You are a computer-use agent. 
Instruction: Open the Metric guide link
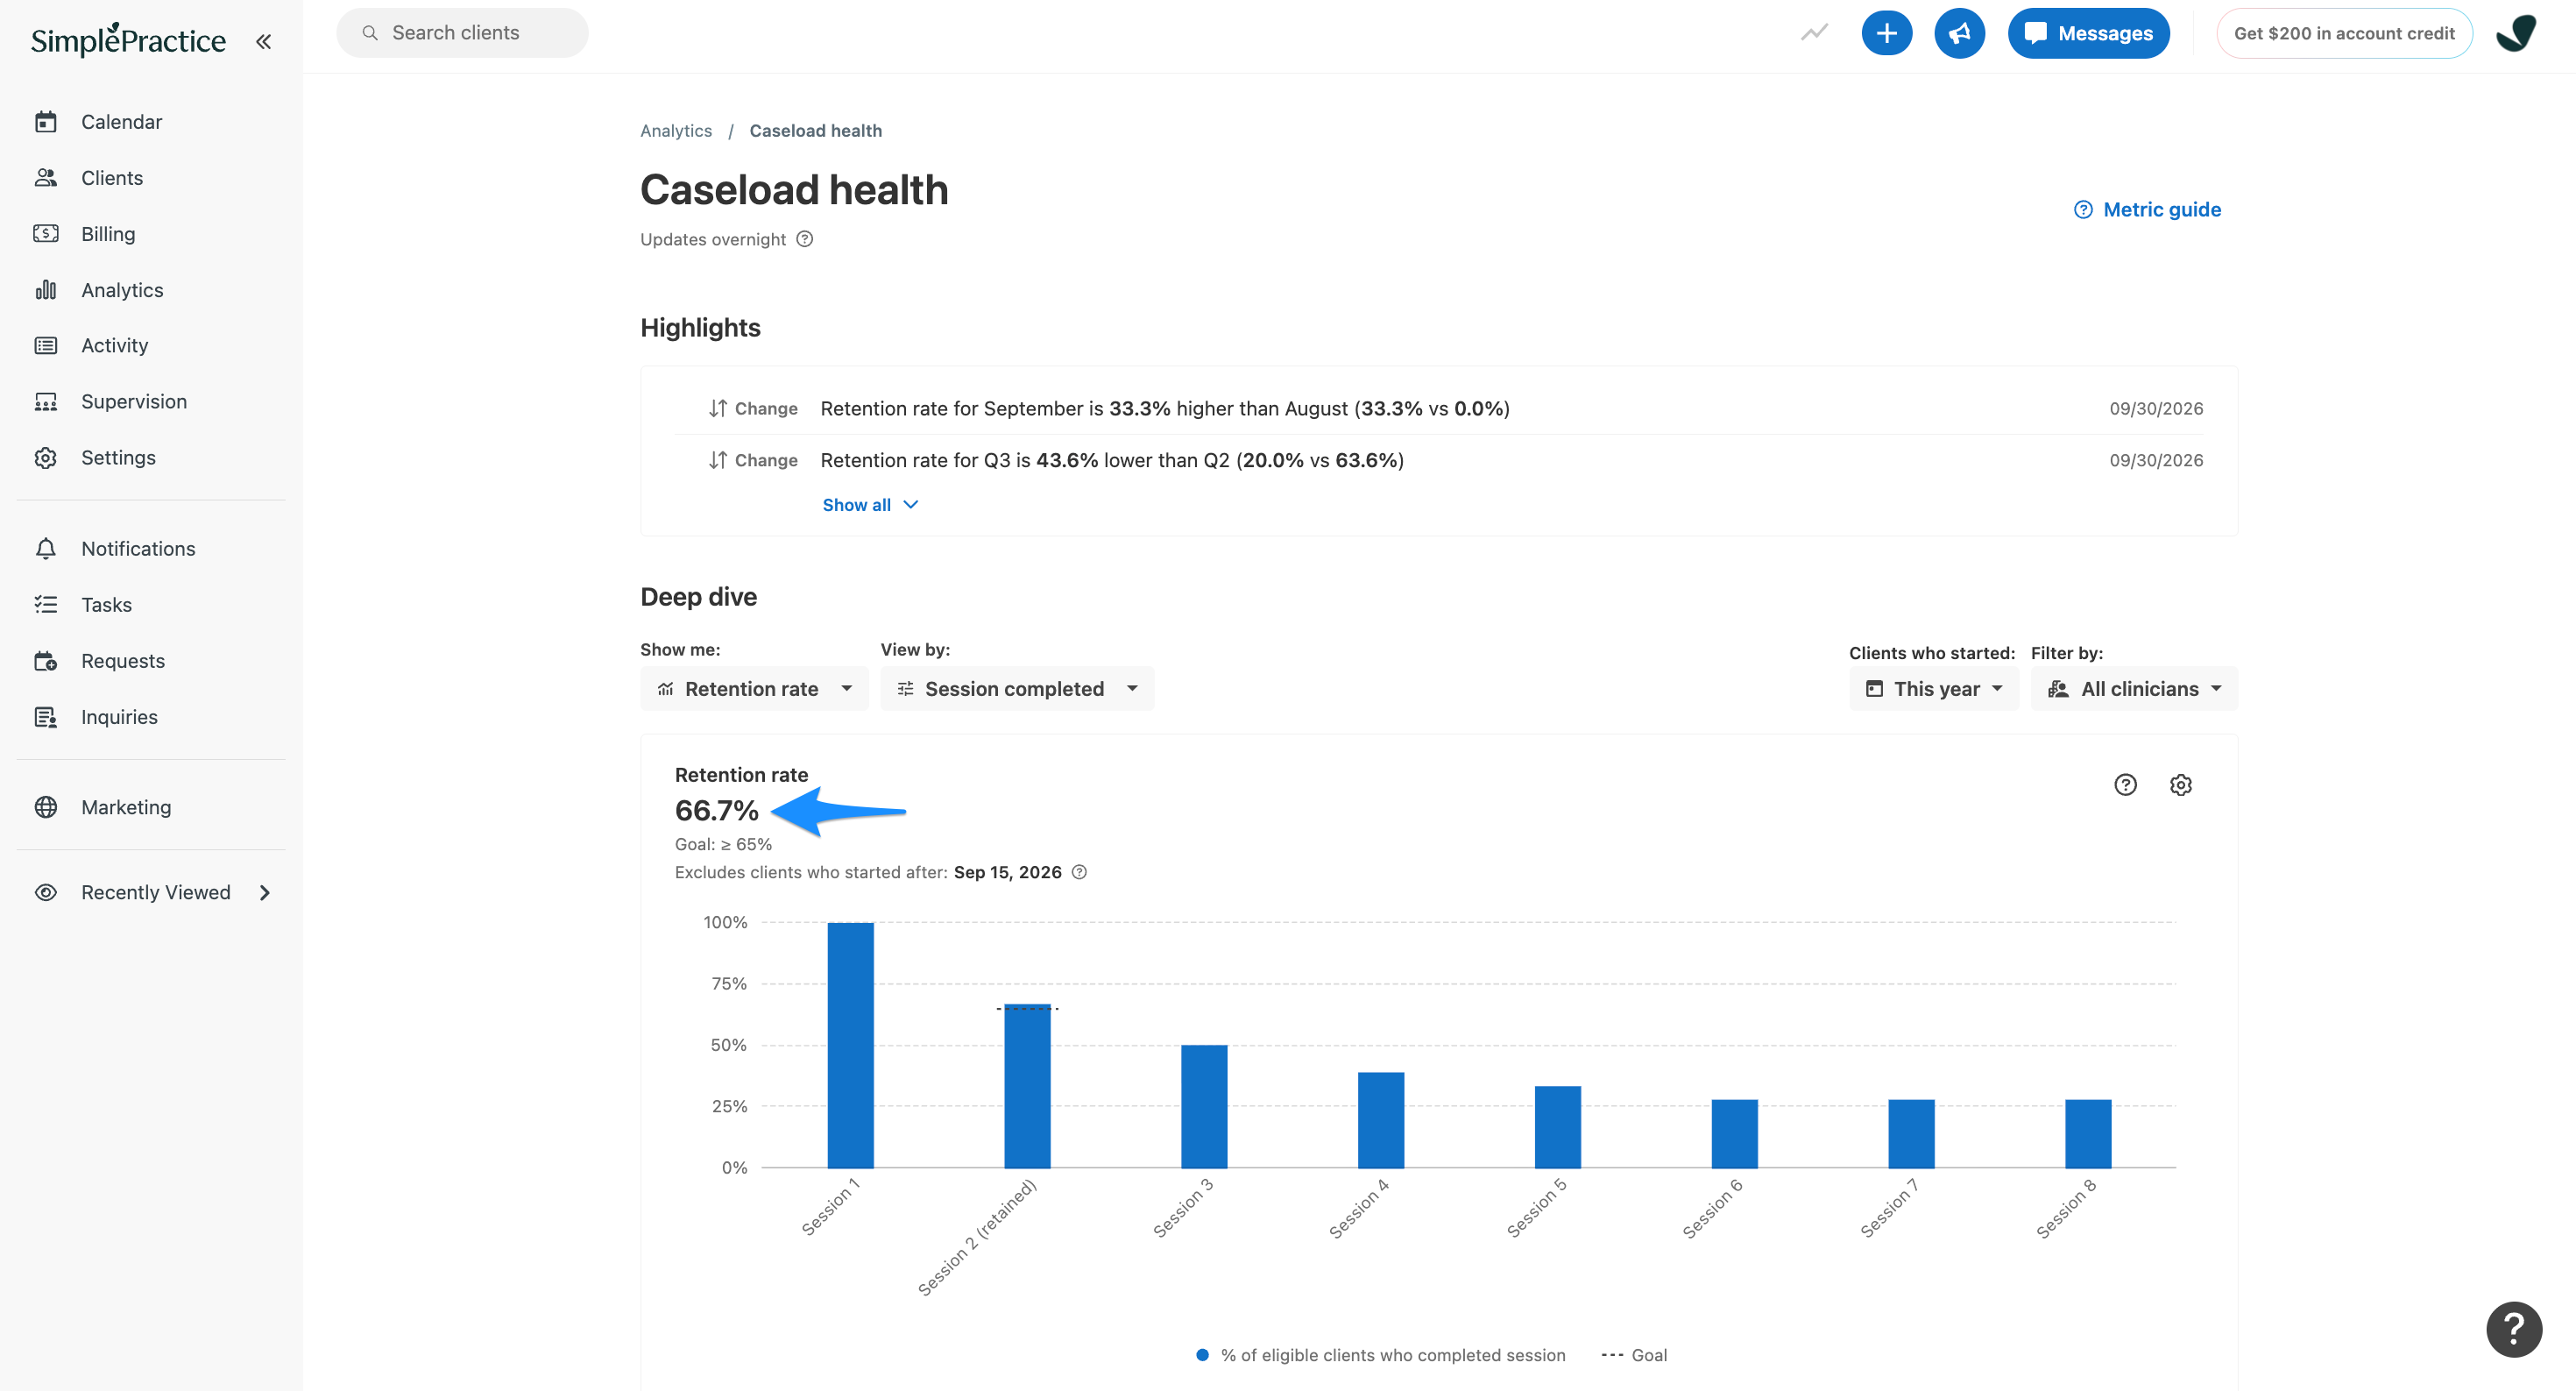[x=2147, y=209]
